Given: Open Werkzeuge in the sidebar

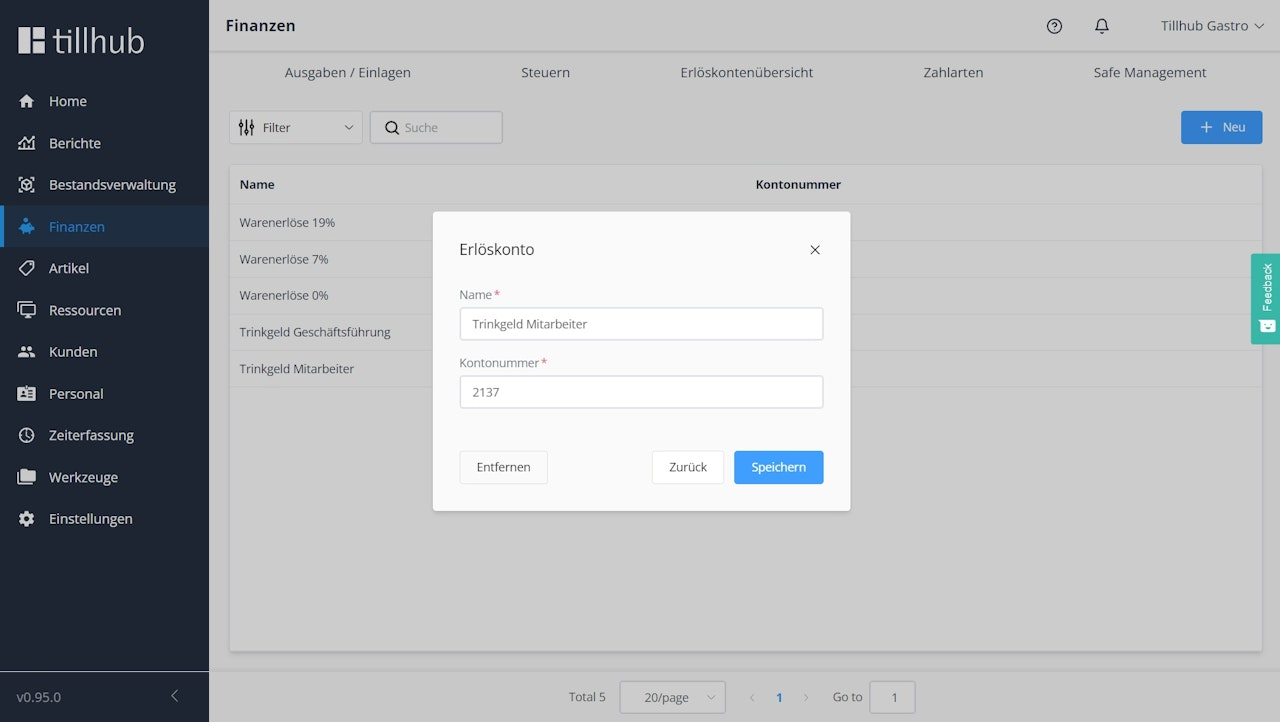Looking at the screenshot, I should coord(105,477).
